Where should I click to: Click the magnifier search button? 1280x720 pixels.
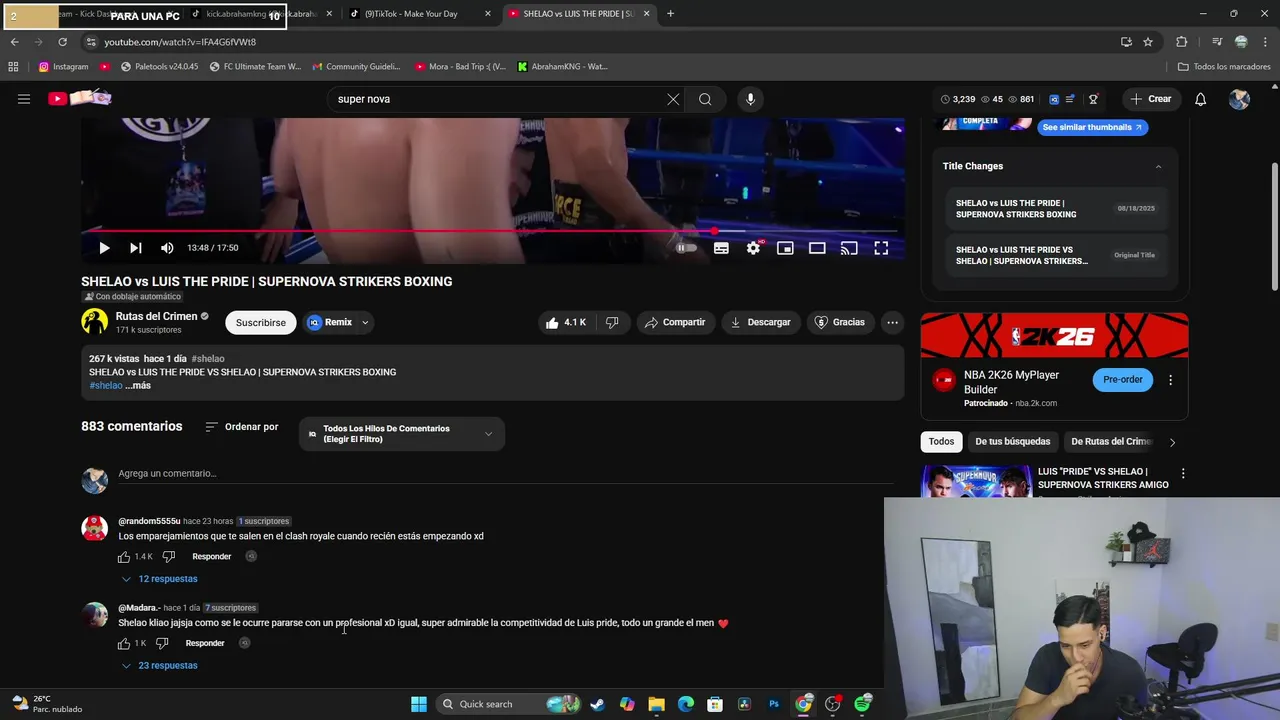[x=705, y=99]
